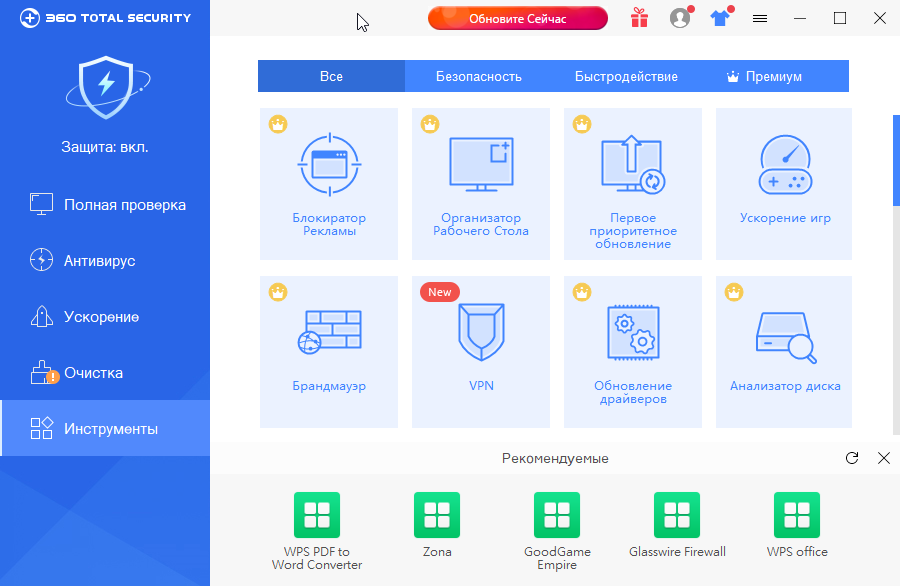This screenshot has width=900, height=586.
Task: Click premium crown badge on Брандмауэр
Action: [278, 292]
